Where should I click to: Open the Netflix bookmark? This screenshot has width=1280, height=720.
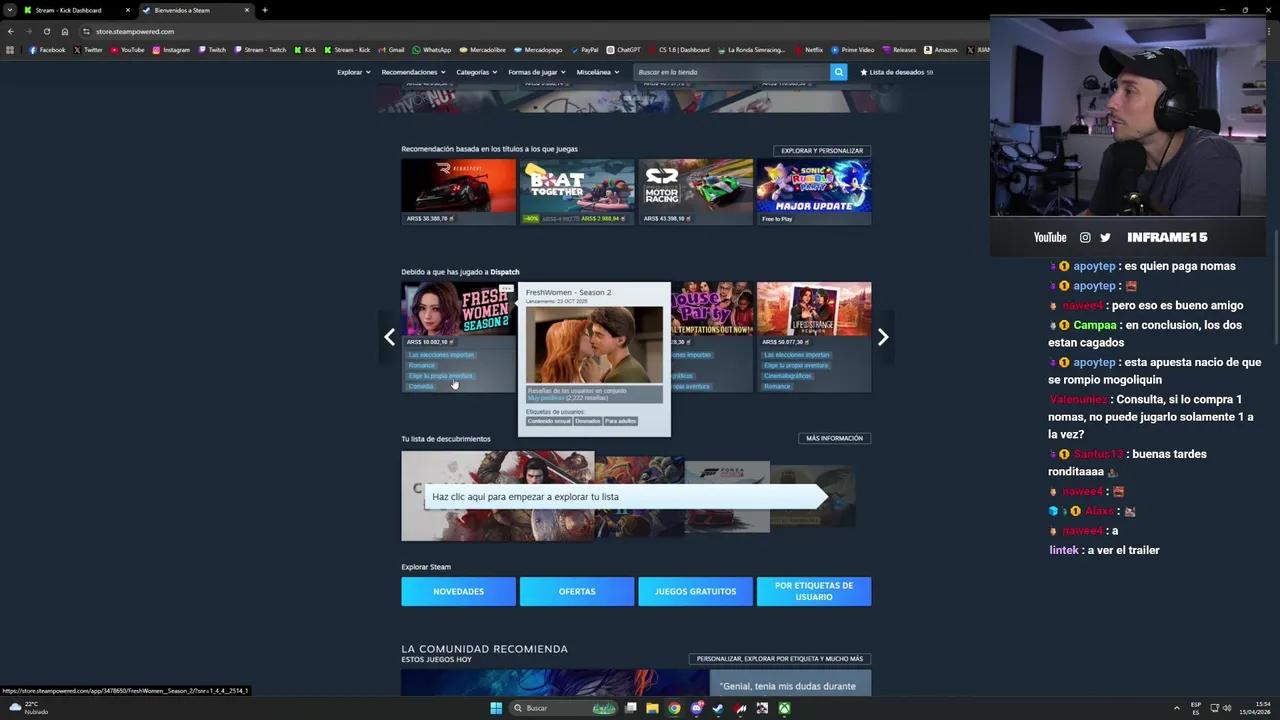tap(808, 50)
